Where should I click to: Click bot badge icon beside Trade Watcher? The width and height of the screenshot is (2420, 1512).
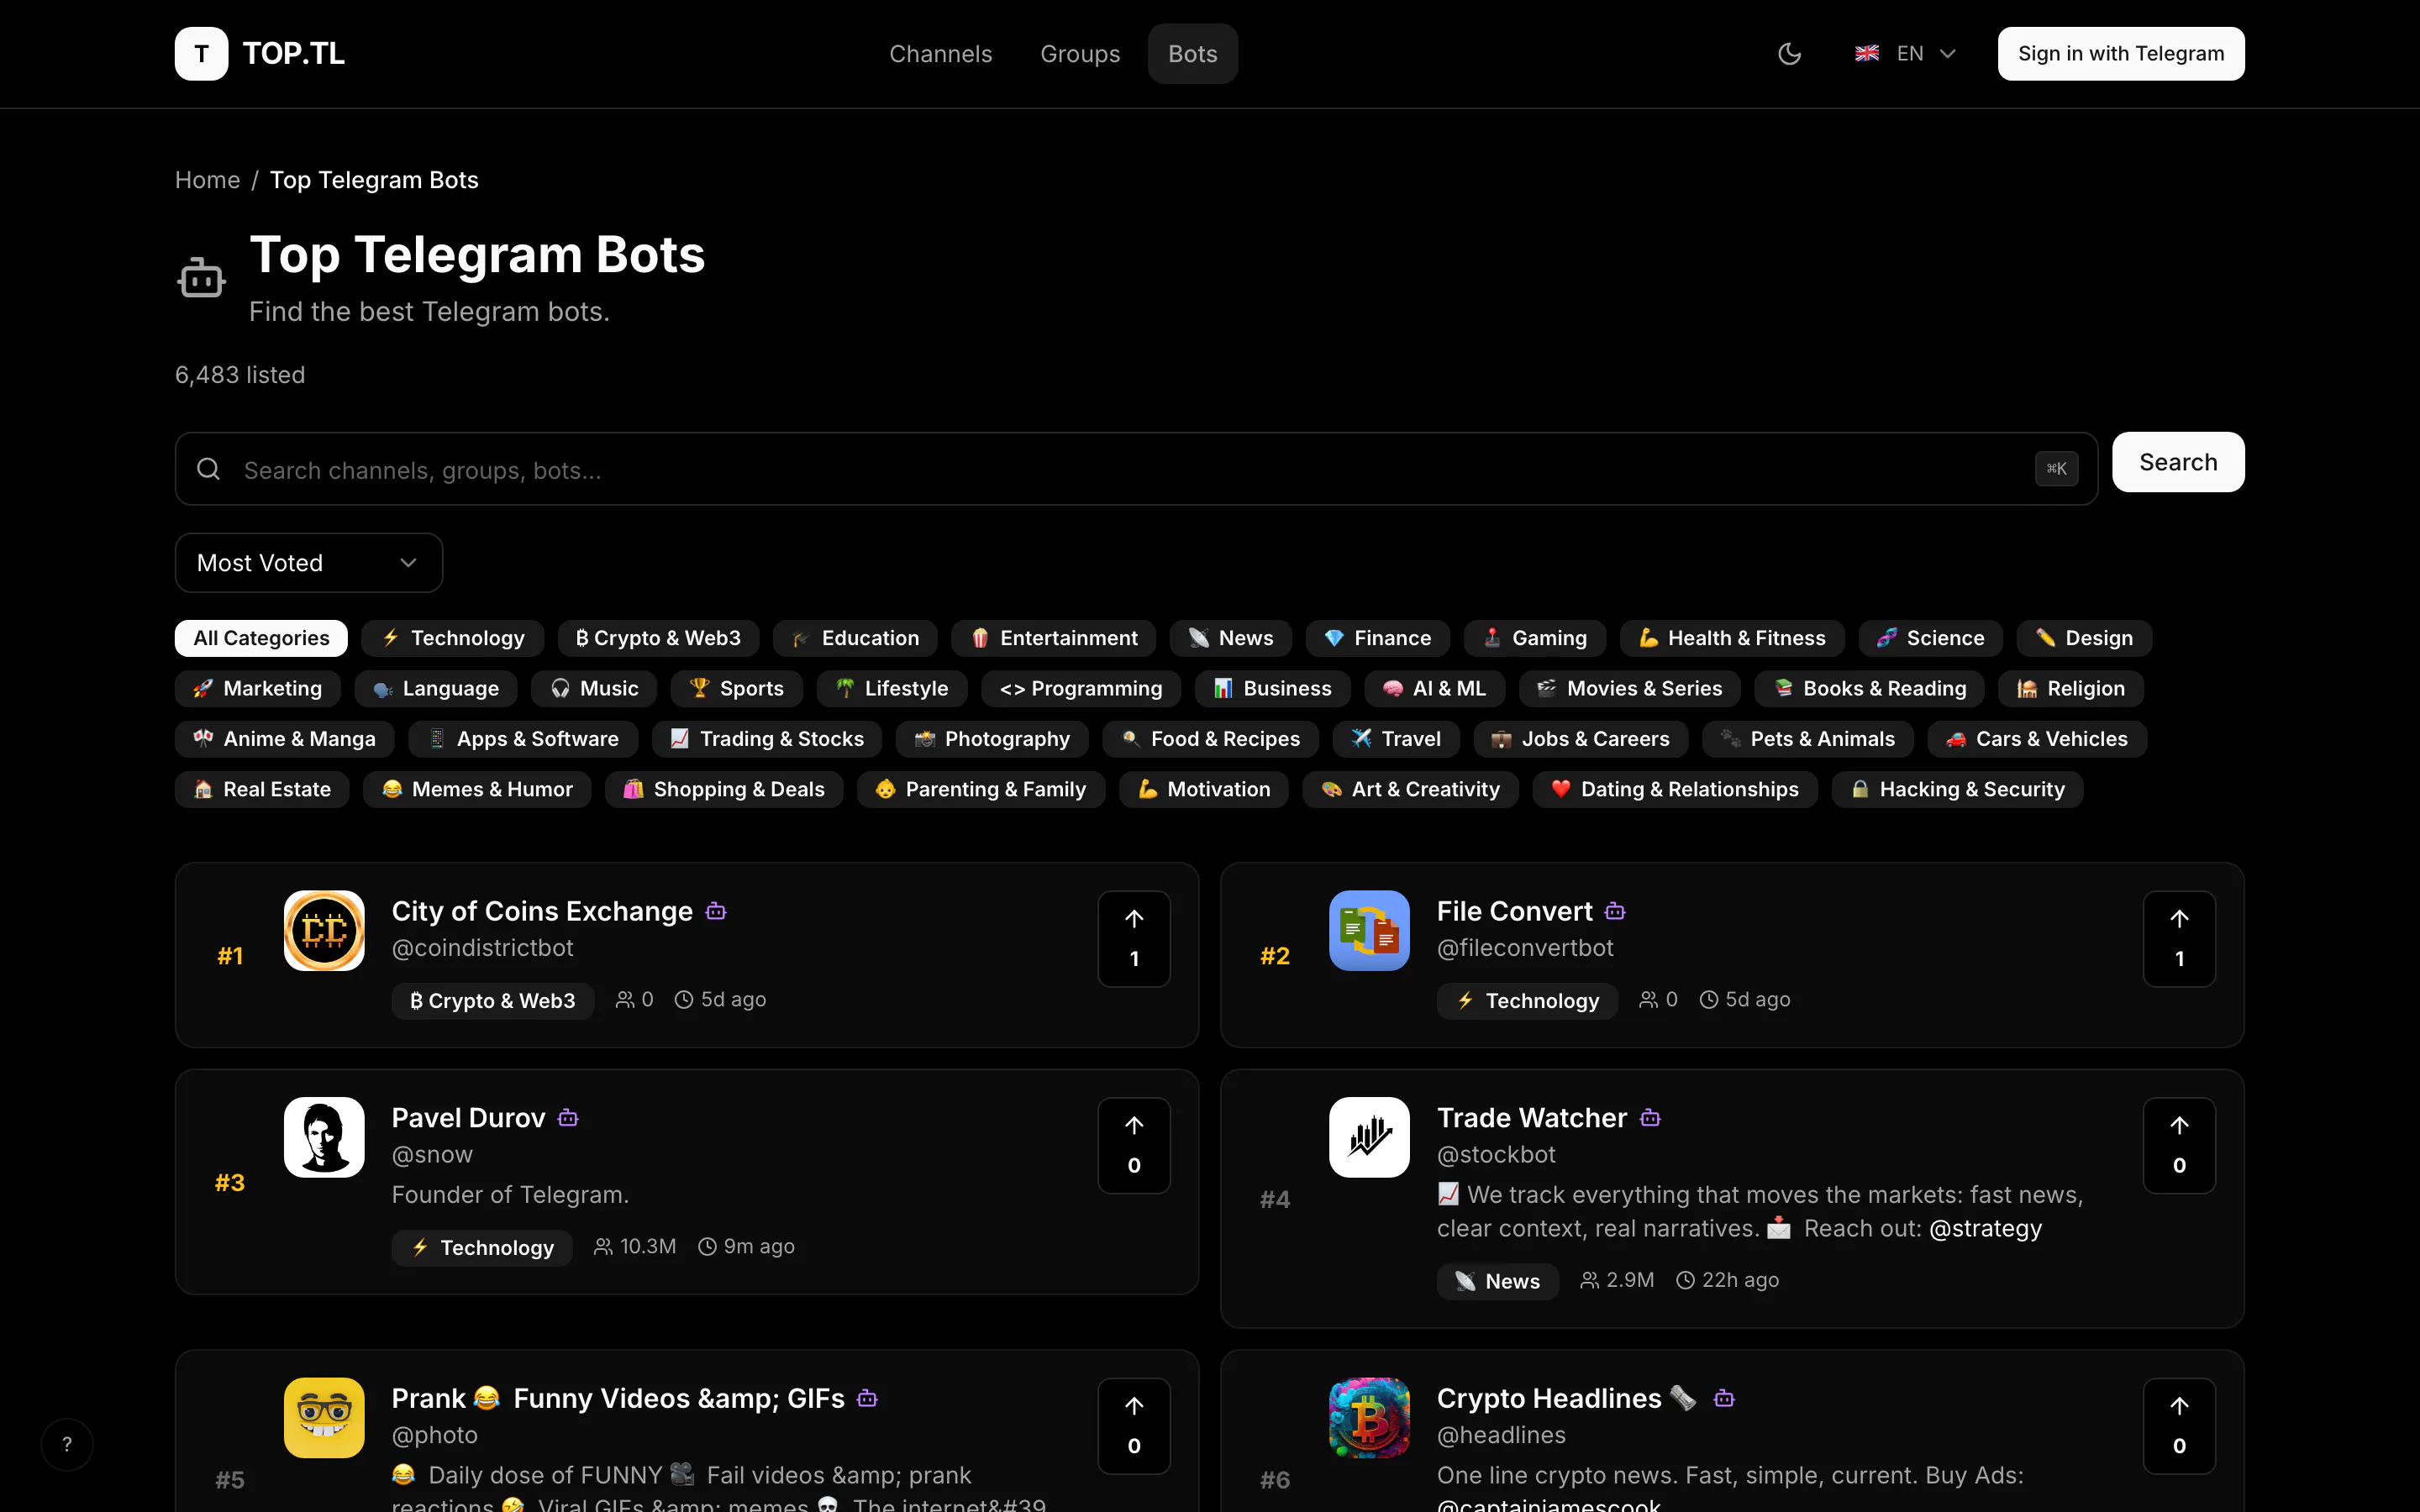point(1650,1118)
